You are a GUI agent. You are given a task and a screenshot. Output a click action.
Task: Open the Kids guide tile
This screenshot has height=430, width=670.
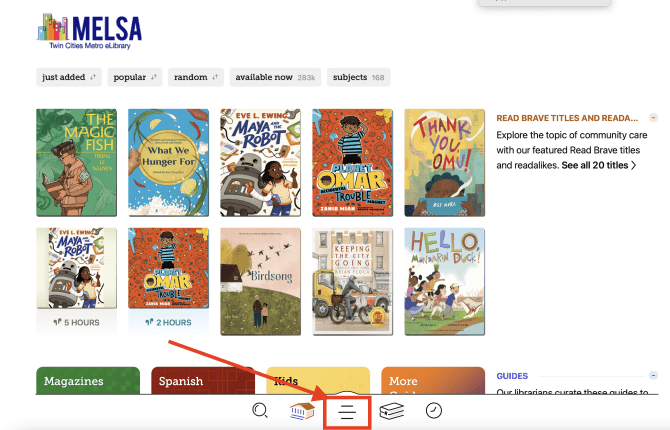318,380
